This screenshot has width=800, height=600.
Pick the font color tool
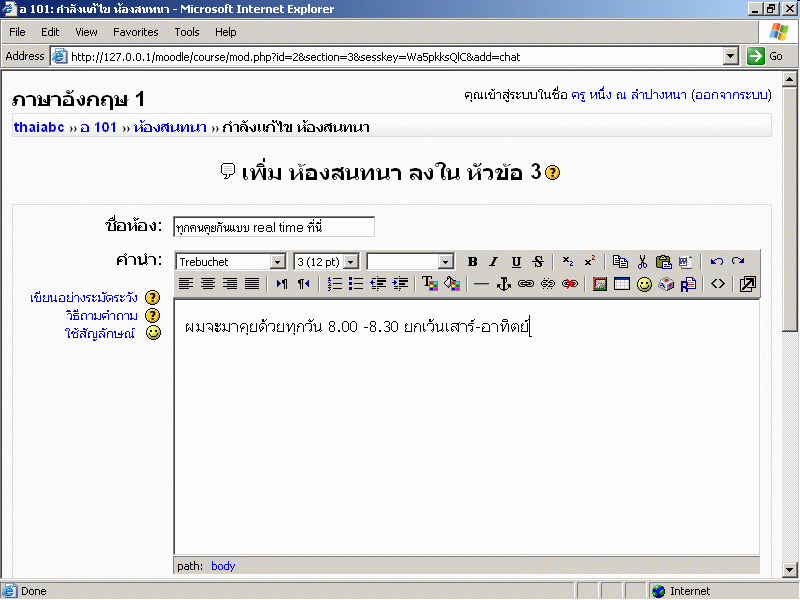coord(430,284)
